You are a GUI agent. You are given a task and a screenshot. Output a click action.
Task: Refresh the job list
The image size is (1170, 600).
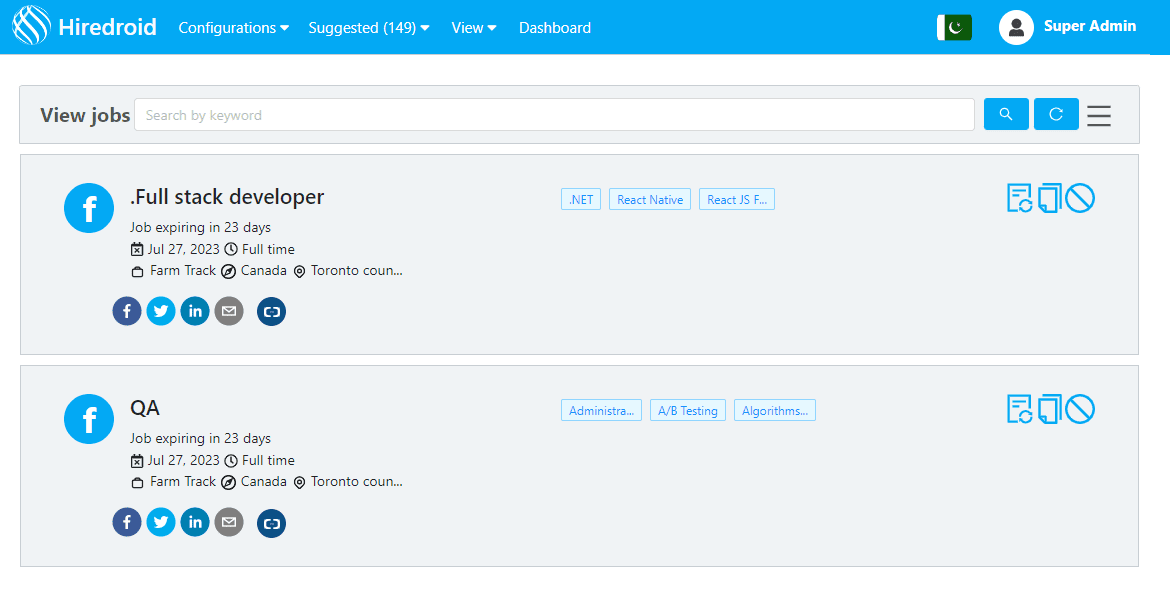pos(1056,114)
